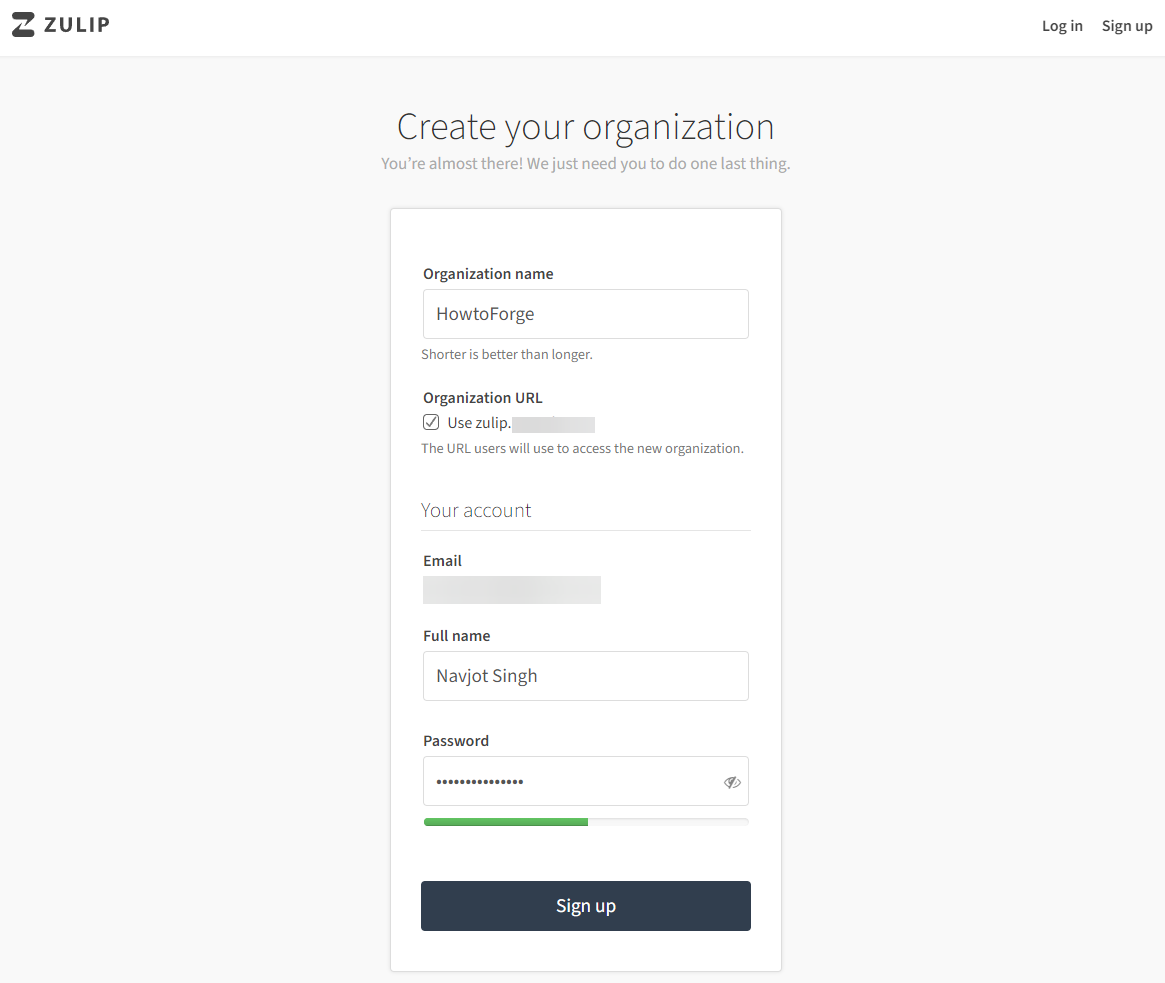The width and height of the screenshot is (1165, 983).
Task: Submit the dark Sign up button
Action: [585, 906]
